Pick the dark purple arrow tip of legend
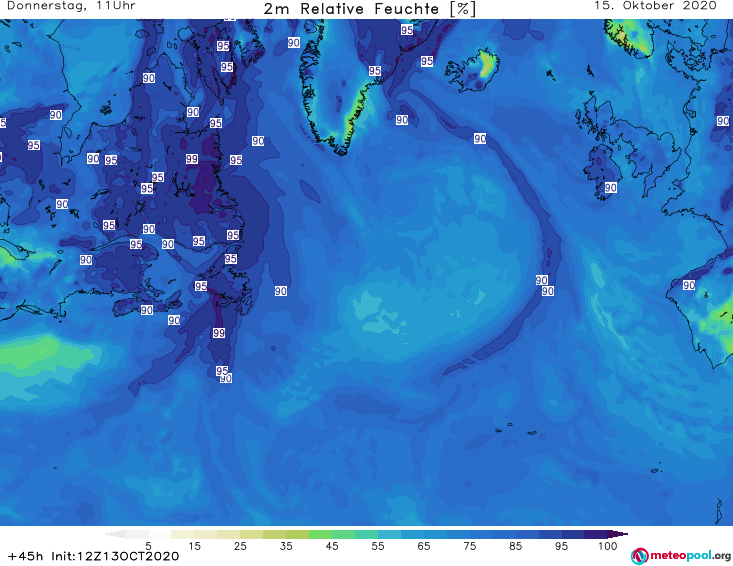Screen dimensions: 733x566 click(x=620, y=534)
